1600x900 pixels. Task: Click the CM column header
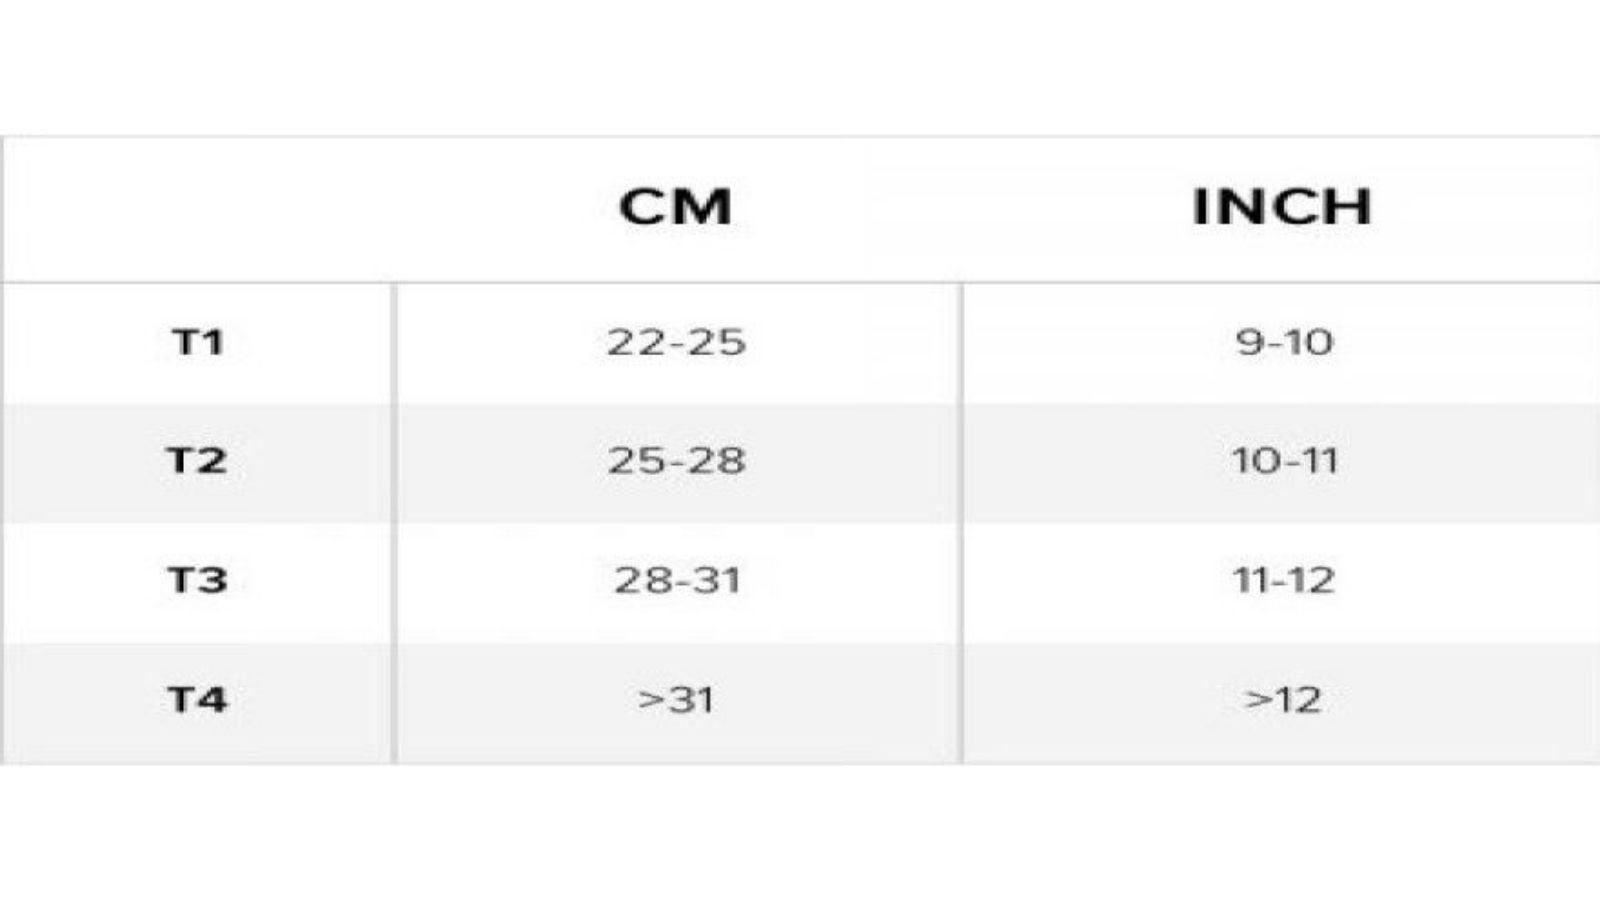[x=676, y=207]
